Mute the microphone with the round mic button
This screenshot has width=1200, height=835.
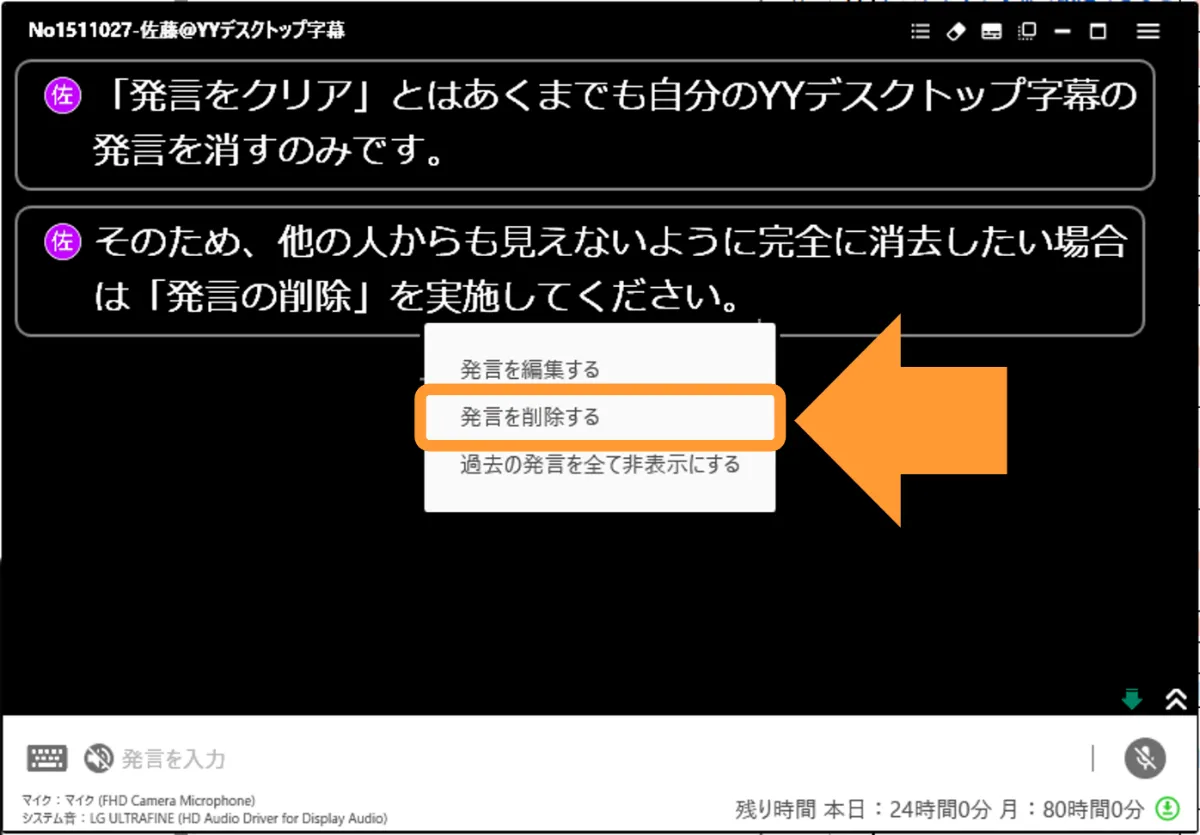1144,759
